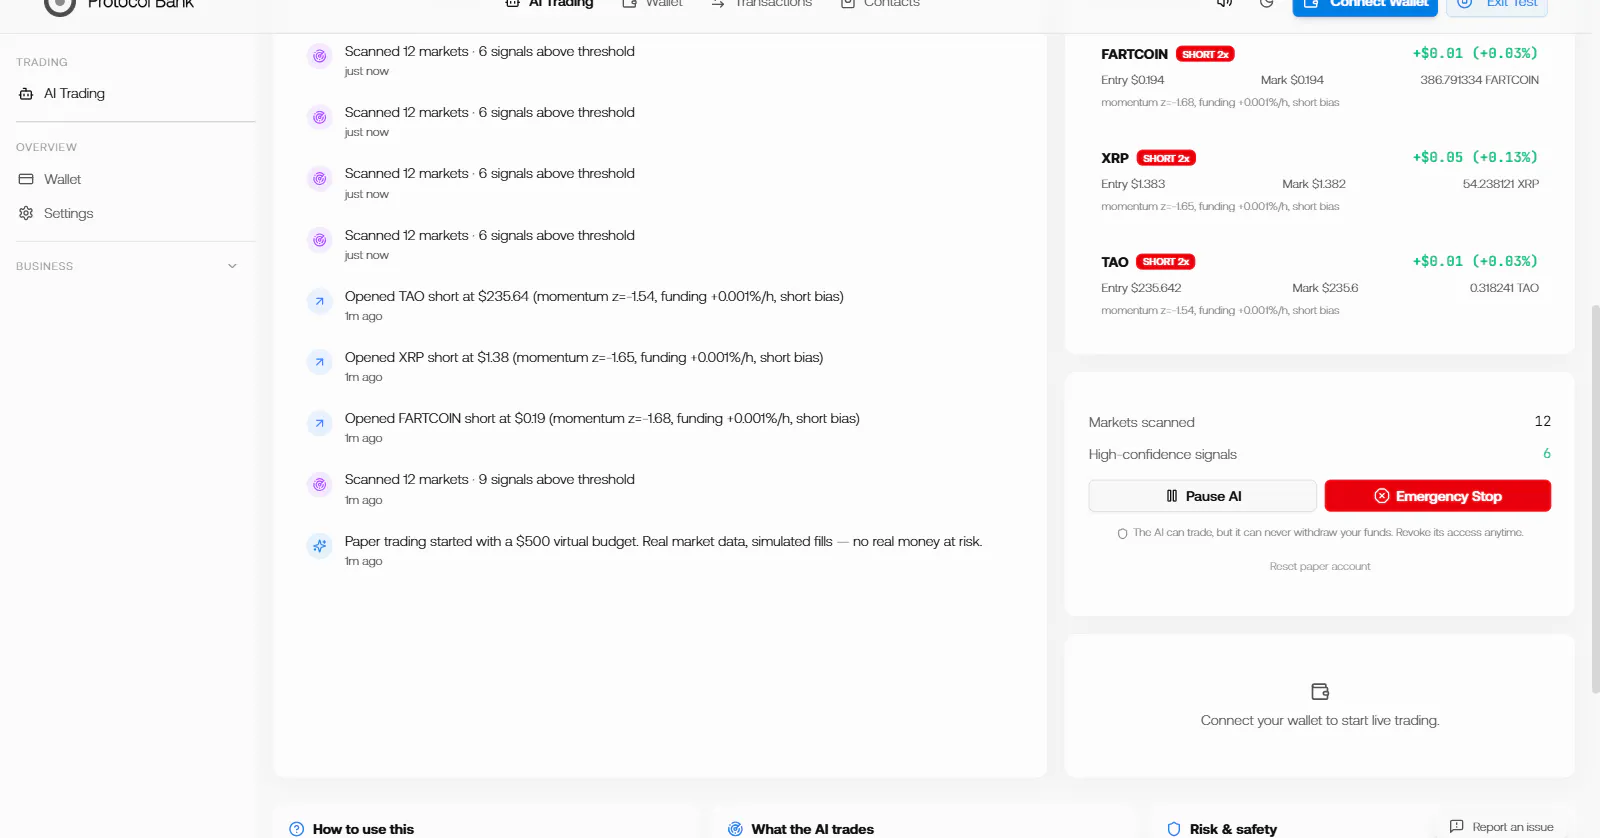The image size is (1600, 838).
Task: Click XRP profit value +$0.05 (+0.13%)
Action: coord(1475,157)
